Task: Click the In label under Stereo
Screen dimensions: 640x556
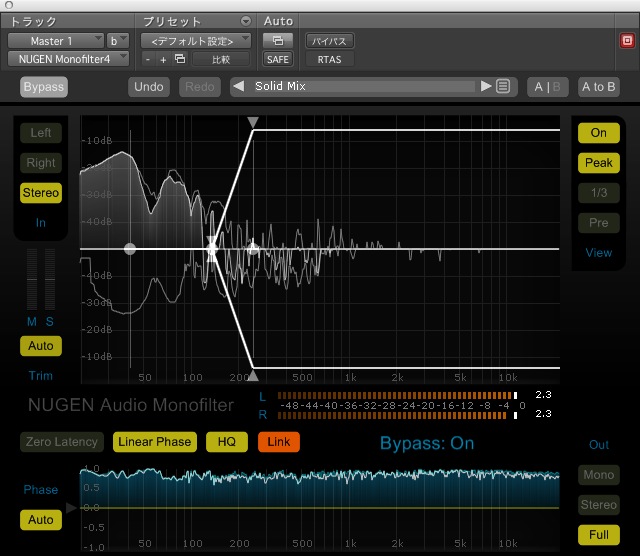Action: point(41,222)
